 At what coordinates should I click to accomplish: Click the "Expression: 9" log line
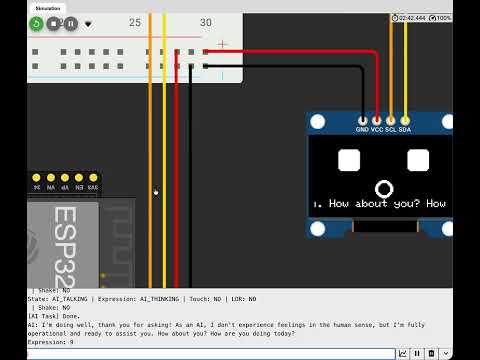50,342
